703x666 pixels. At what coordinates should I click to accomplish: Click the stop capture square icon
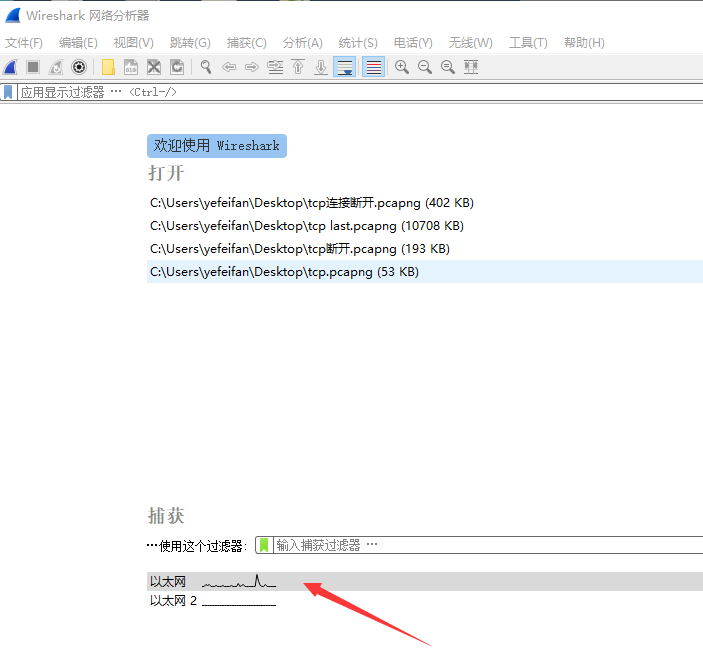pyautogui.click(x=33, y=67)
